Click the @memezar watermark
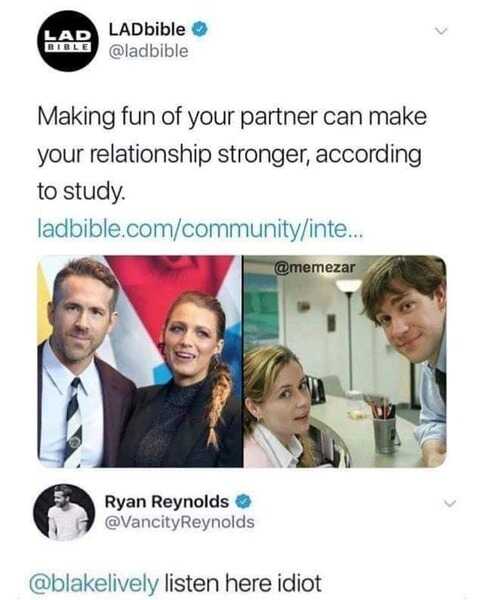The image size is (484, 600). pyautogui.click(x=314, y=267)
